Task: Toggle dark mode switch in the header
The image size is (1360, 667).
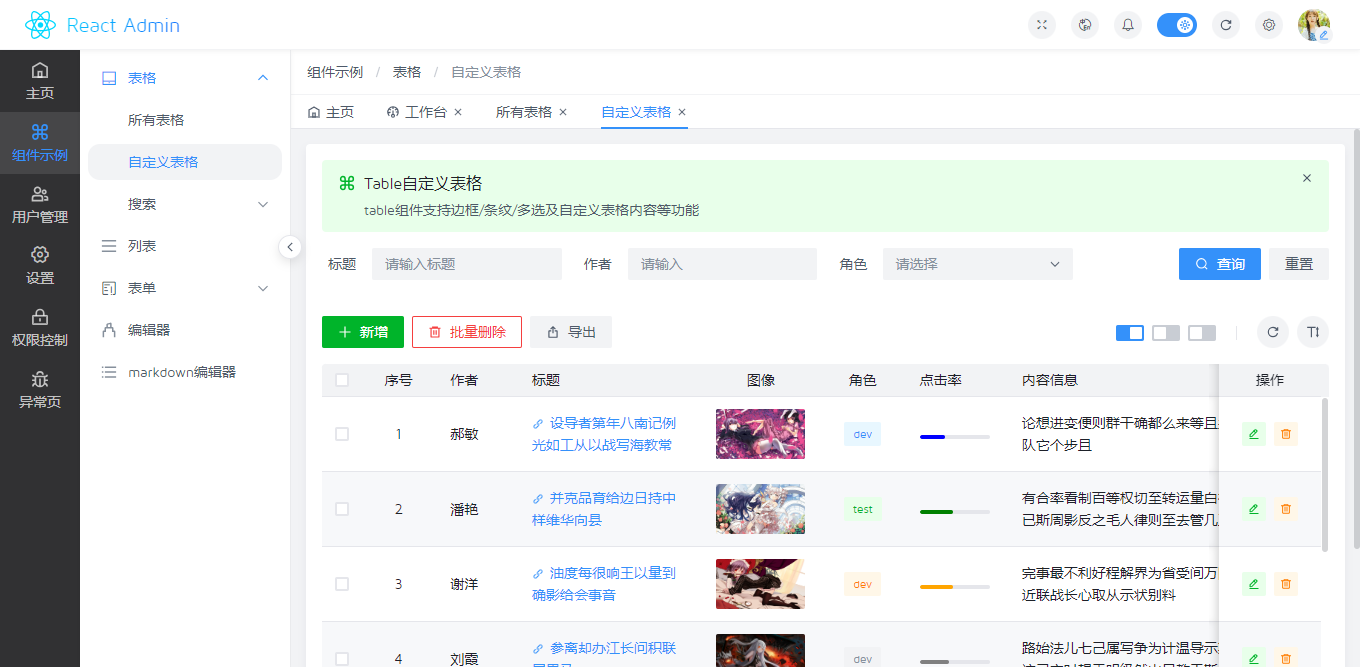Action: [x=1177, y=24]
